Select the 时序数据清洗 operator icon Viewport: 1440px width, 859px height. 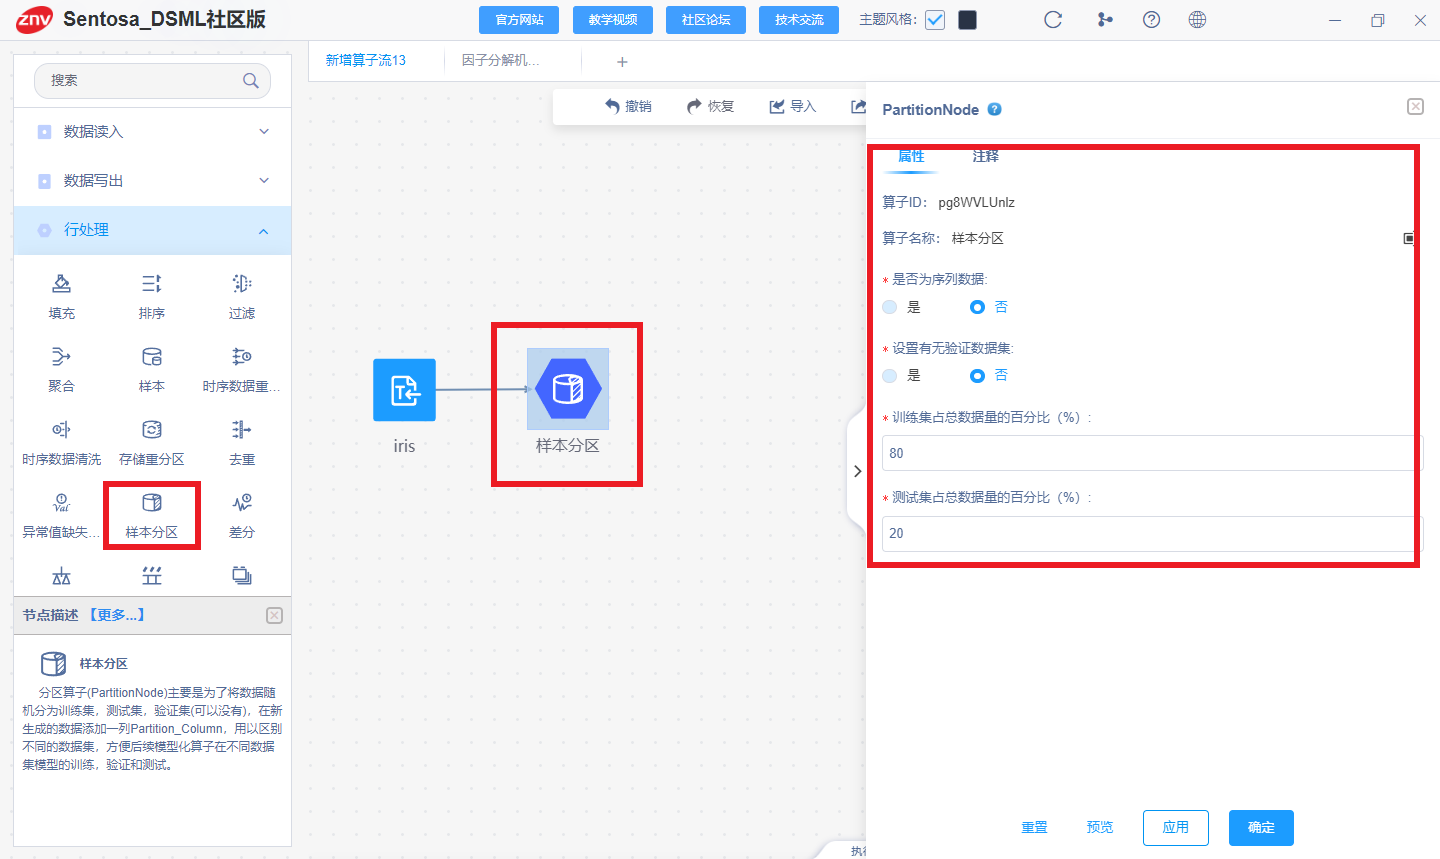tap(61, 430)
